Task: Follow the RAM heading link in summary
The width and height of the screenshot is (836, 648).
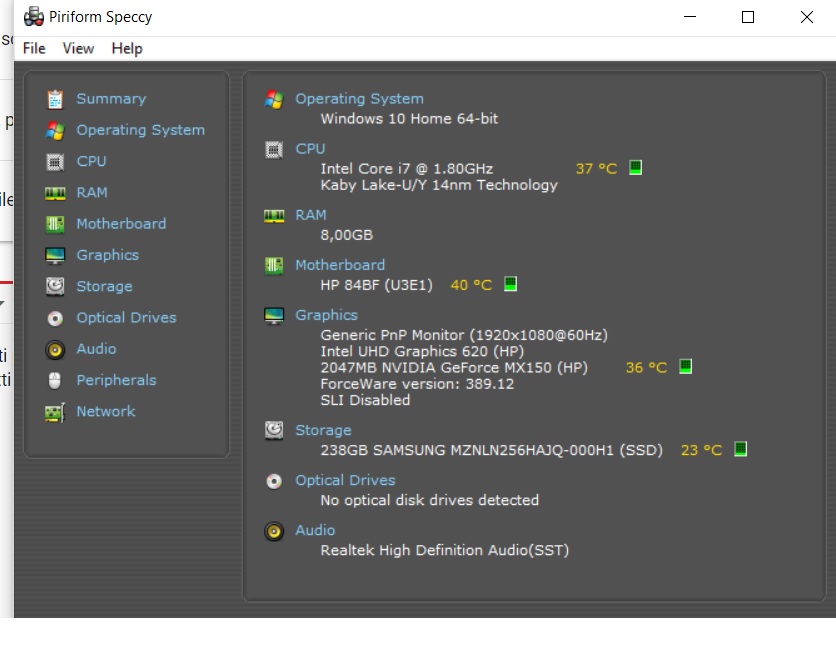Action: click(311, 215)
